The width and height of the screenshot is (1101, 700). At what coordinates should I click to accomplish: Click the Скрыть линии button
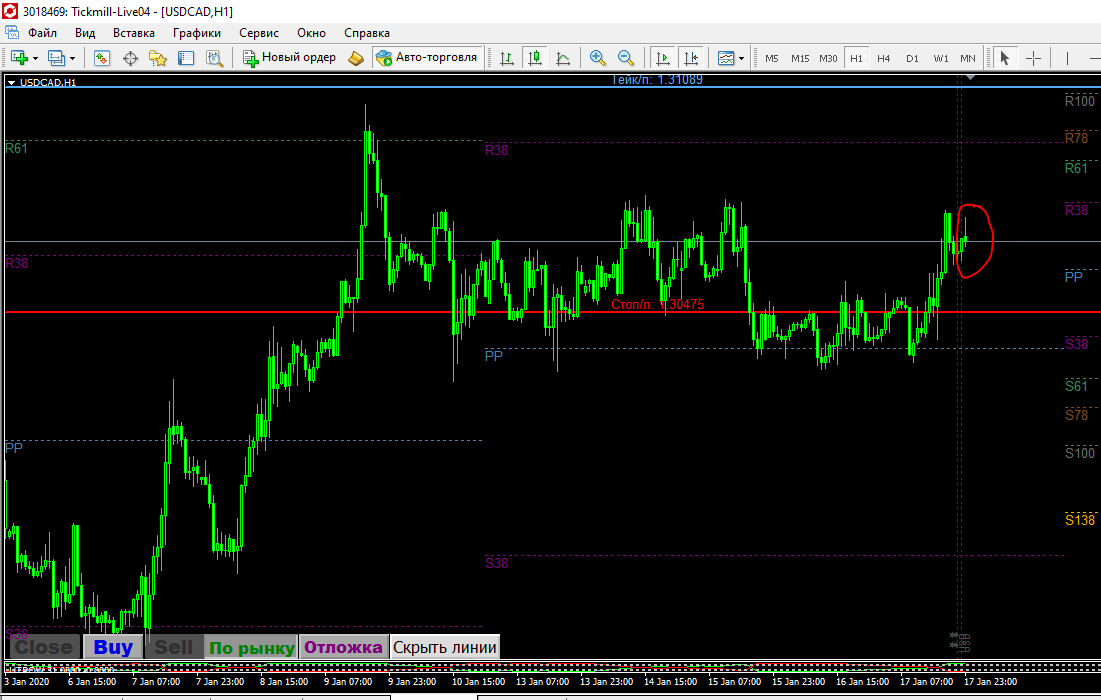point(444,647)
